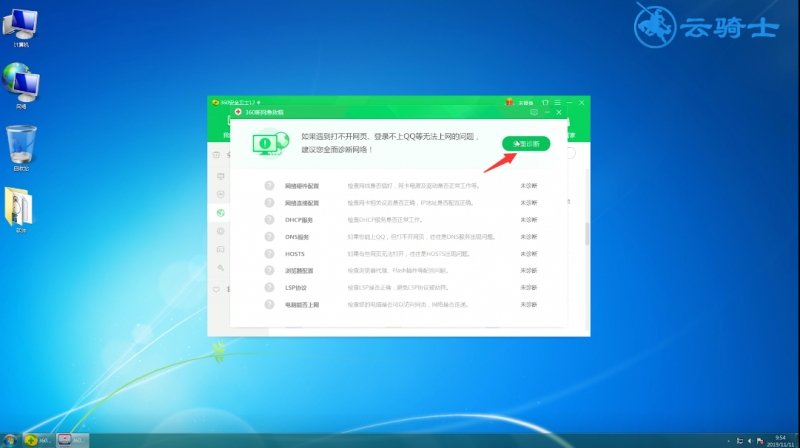Select the shield icon in 360 sidebar

220,194
